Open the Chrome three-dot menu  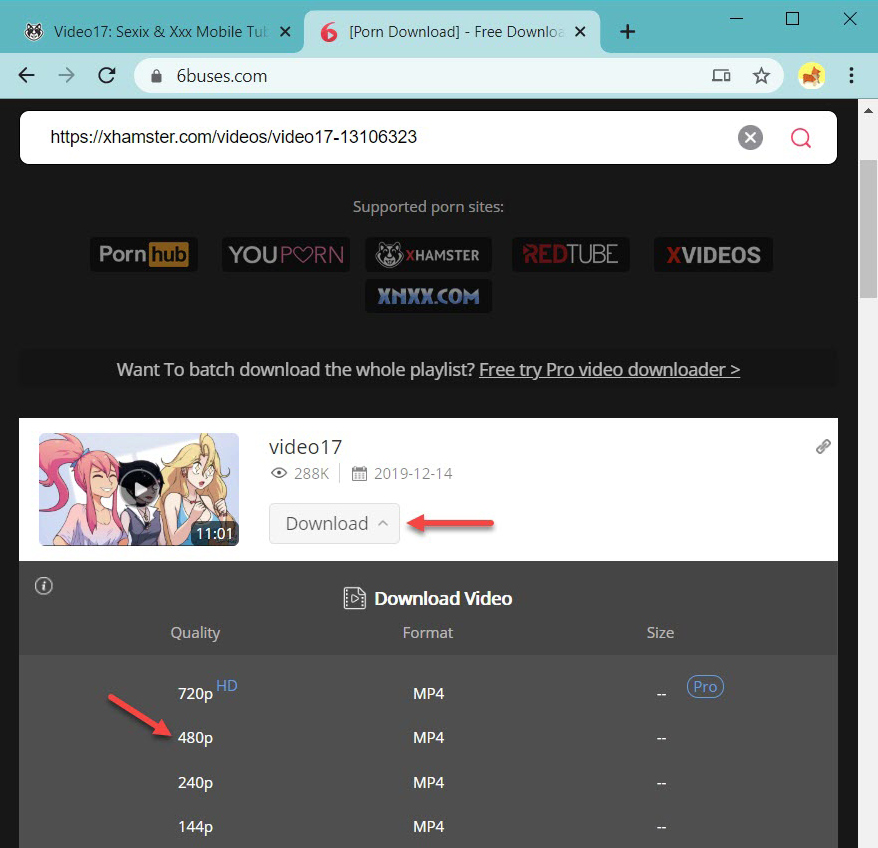point(851,75)
